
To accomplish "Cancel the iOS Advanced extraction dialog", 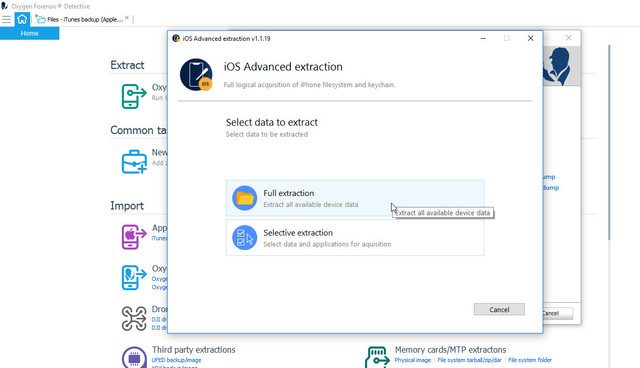I will (499, 309).
